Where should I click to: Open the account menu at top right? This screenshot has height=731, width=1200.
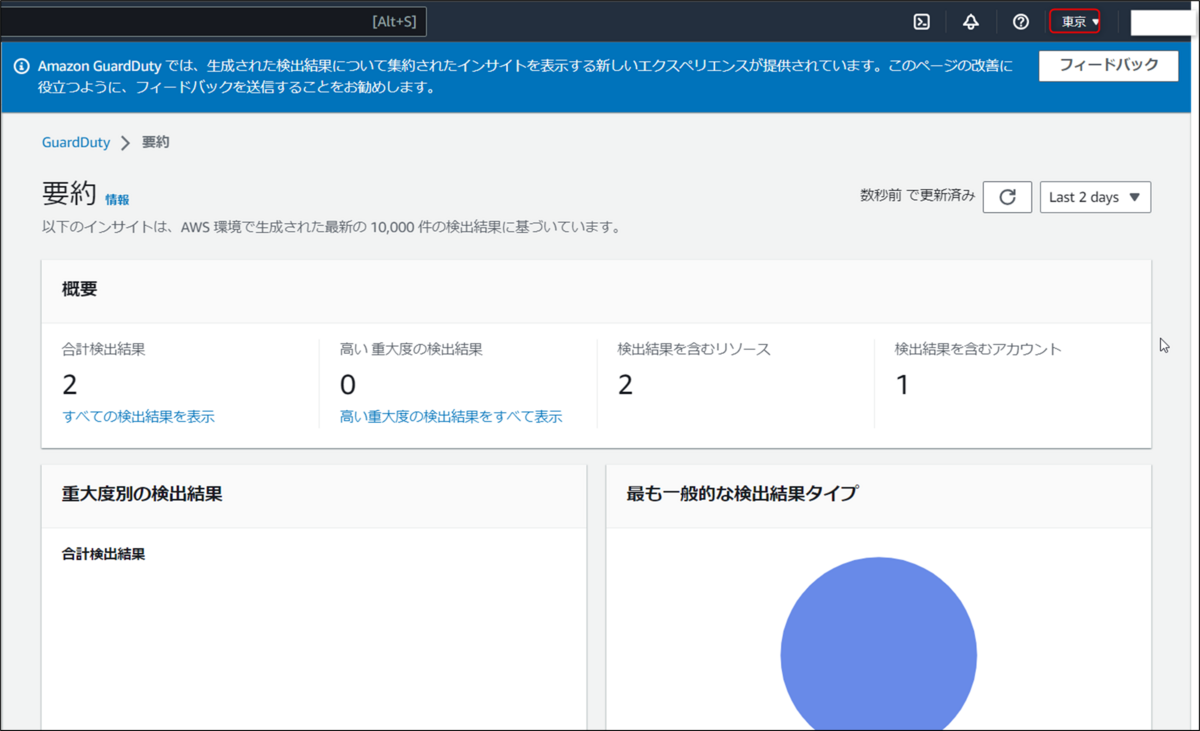pyautogui.click(x=1163, y=21)
